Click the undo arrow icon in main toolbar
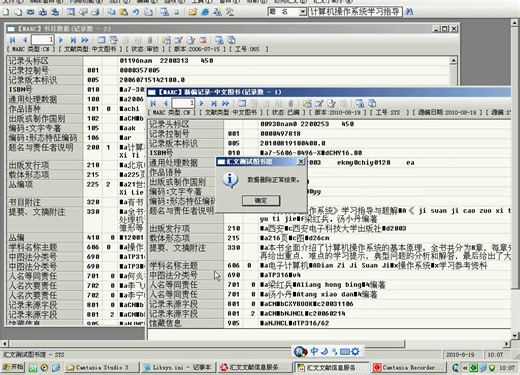Image resolution: width=520 pixels, height=375 pixels. (136, 12)
